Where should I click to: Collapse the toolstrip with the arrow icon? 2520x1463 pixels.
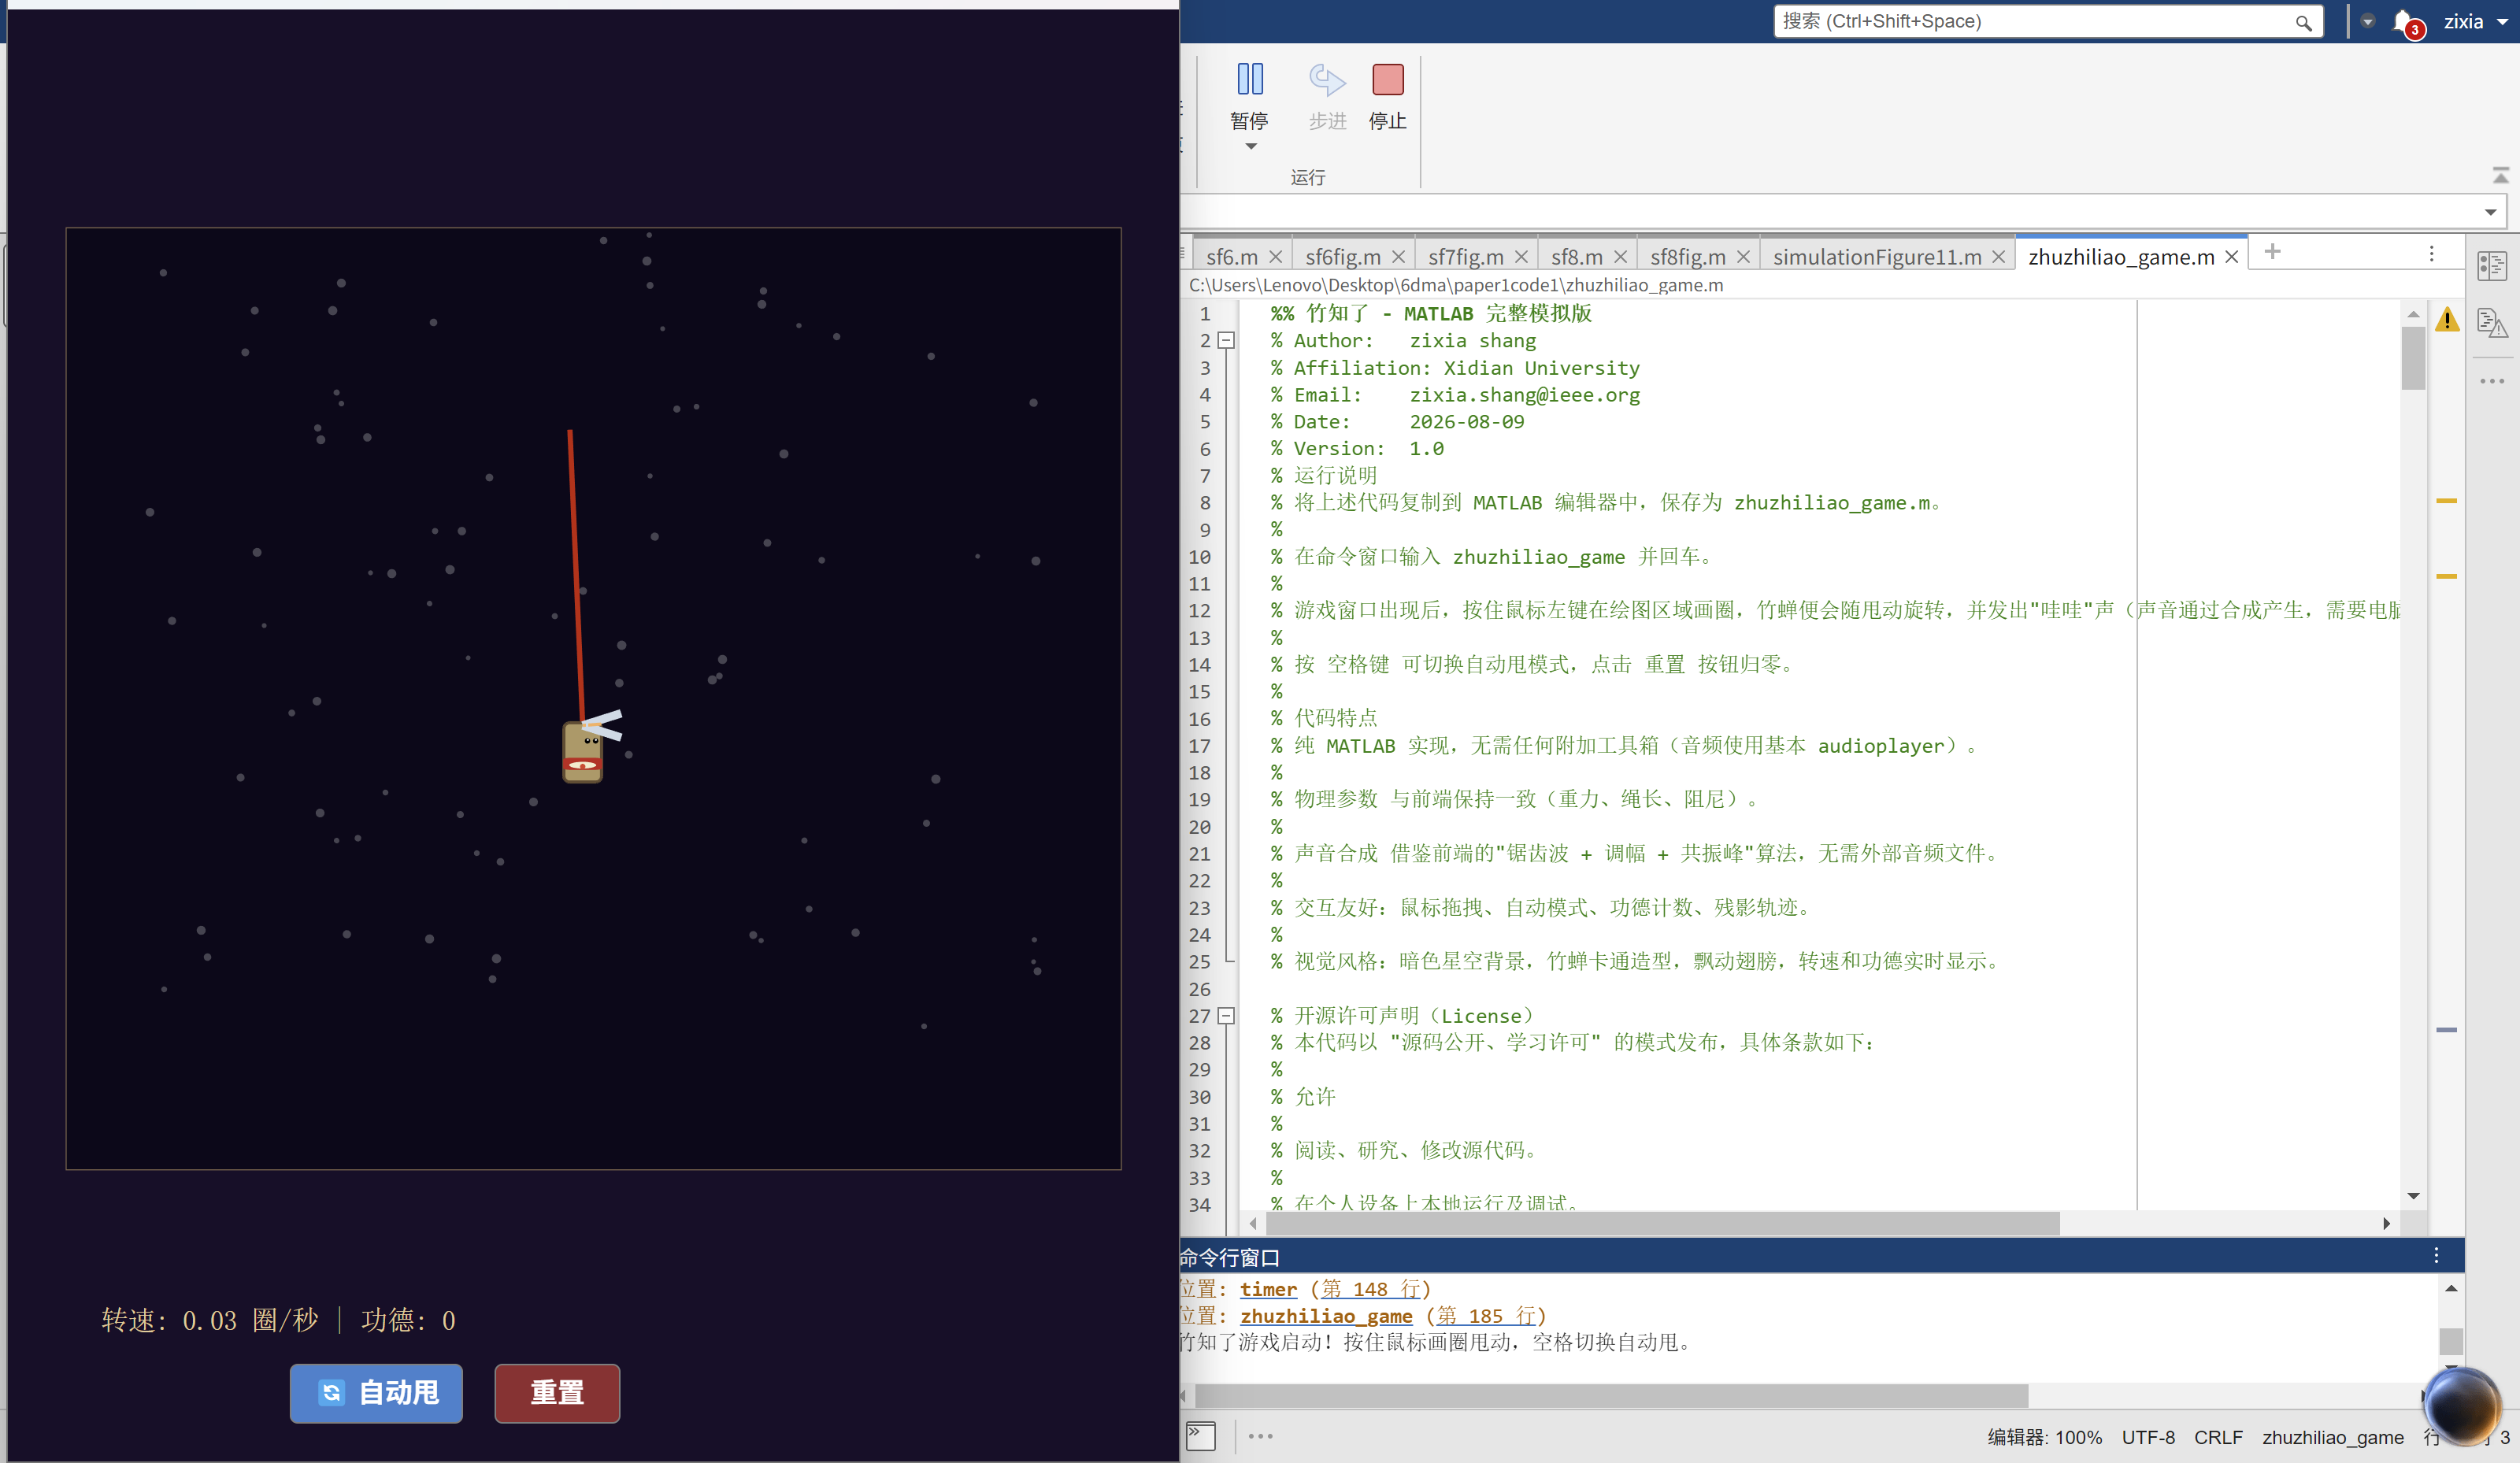click(x=2500, y=176)
